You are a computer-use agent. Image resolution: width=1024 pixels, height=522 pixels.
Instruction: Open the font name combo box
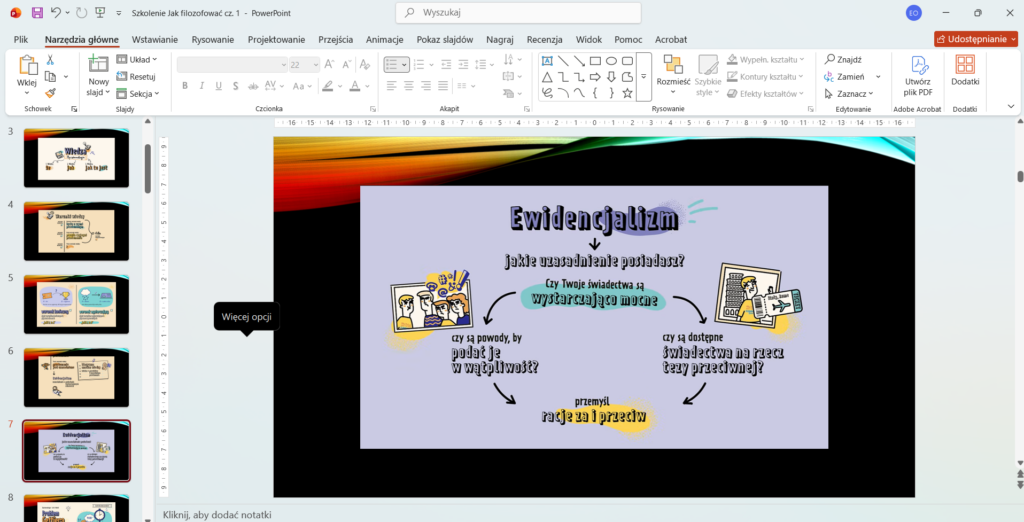coord(232,65)
